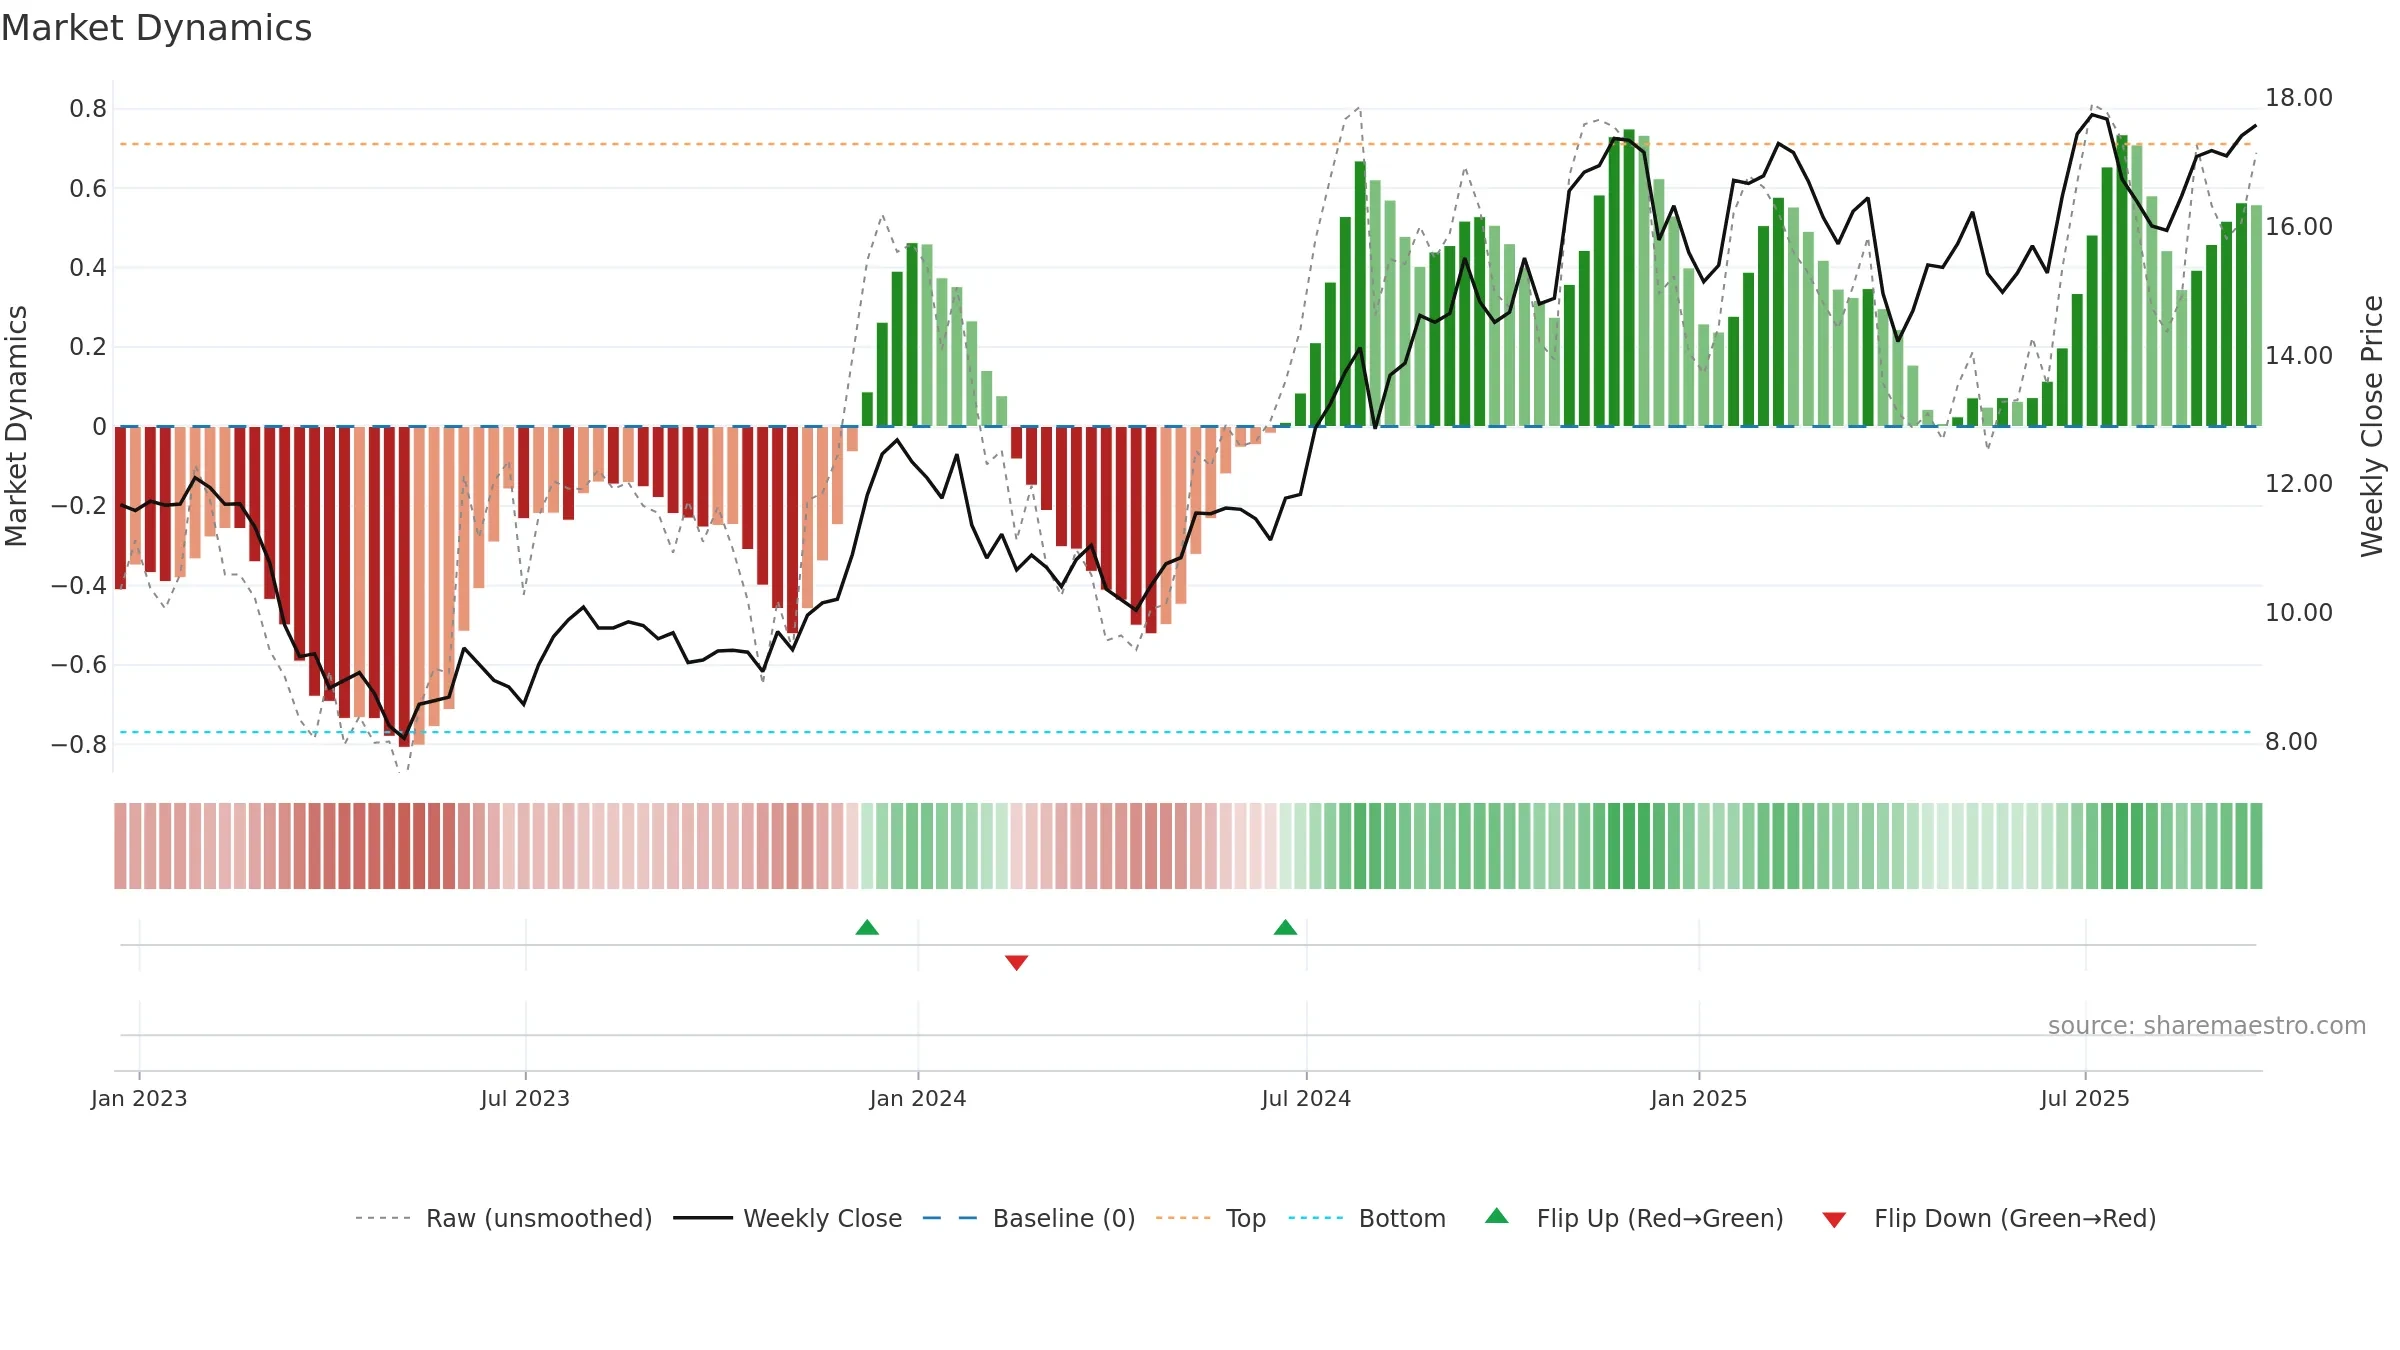
Task: Click the −0.8 left axis label
Action: (x=79, y=744)
